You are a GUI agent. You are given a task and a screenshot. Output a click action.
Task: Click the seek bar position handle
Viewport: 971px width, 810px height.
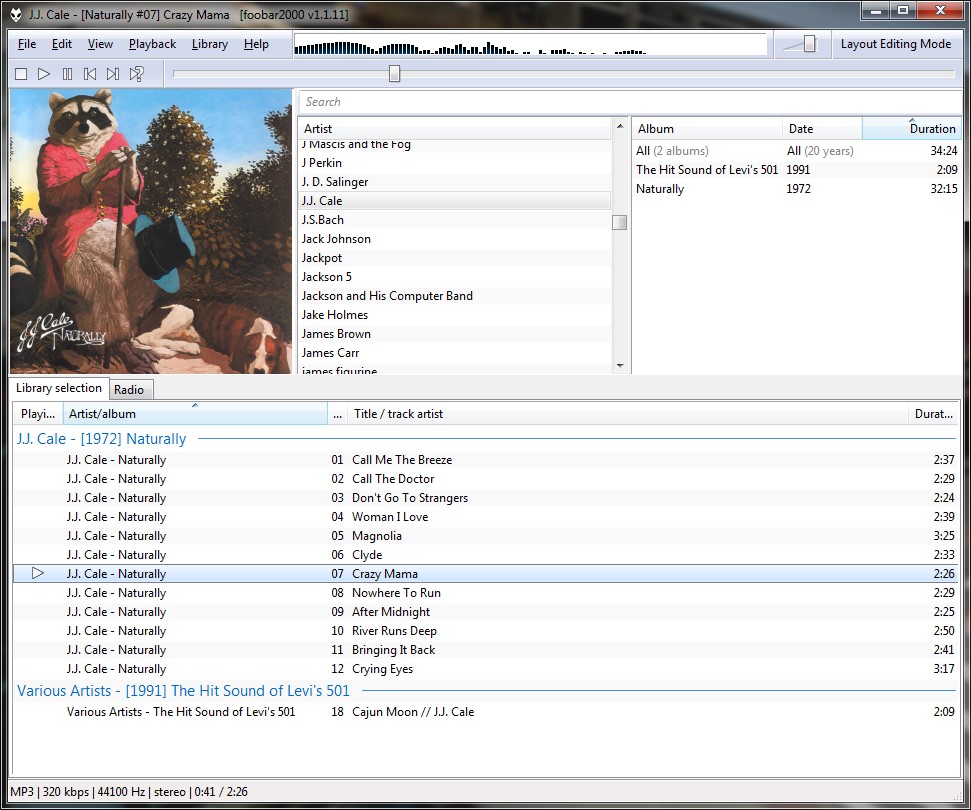[x=394, y=74]
